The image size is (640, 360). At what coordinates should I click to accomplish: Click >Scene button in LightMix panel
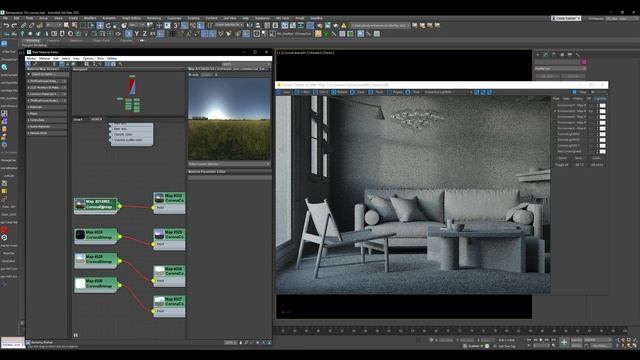[562, 158]
